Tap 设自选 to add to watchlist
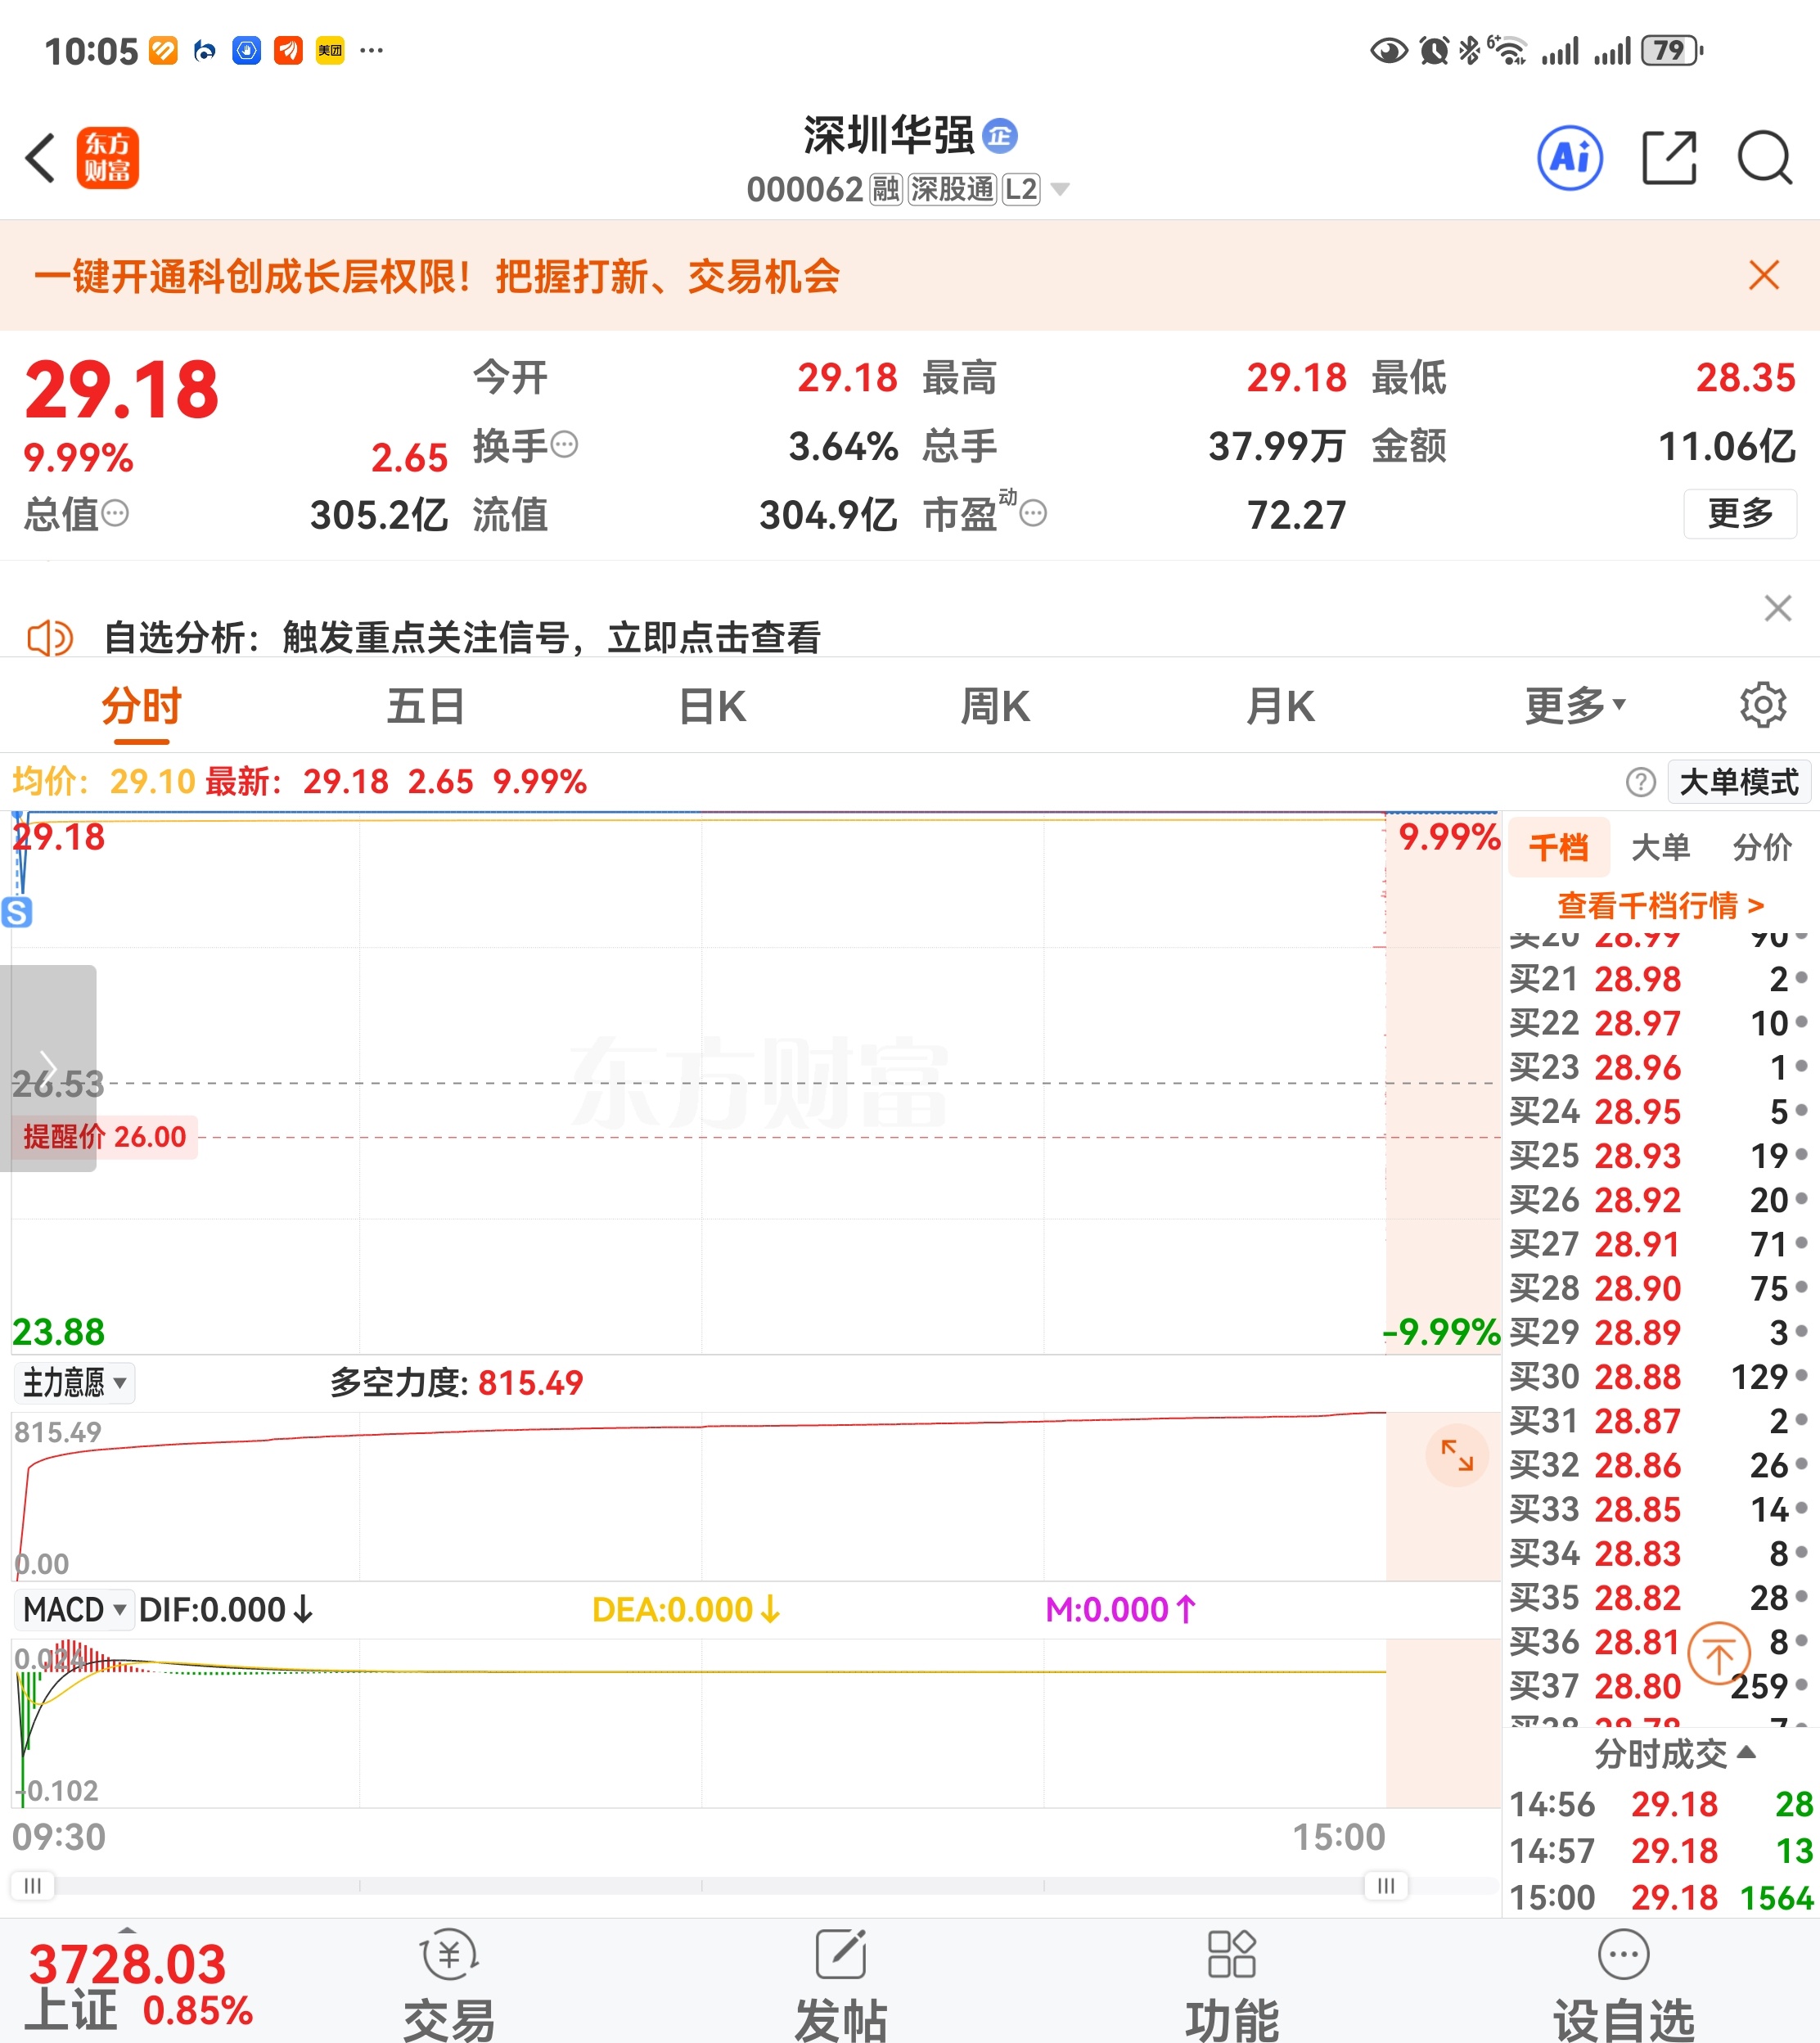 (1623, 1985)
